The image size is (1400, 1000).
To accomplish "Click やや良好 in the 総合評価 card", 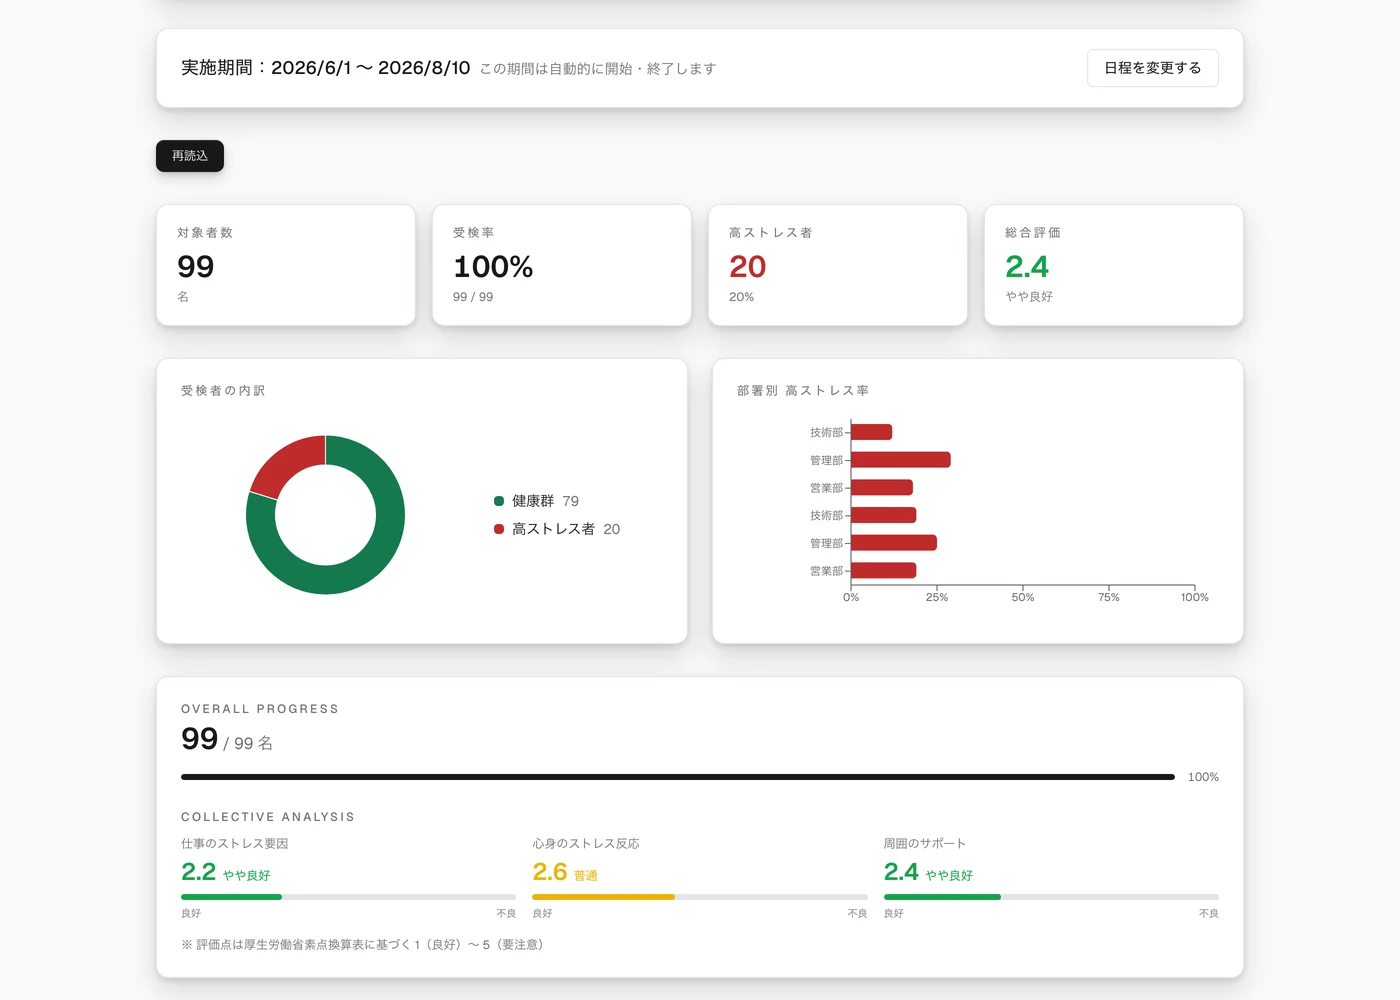I will [1029, 297].
